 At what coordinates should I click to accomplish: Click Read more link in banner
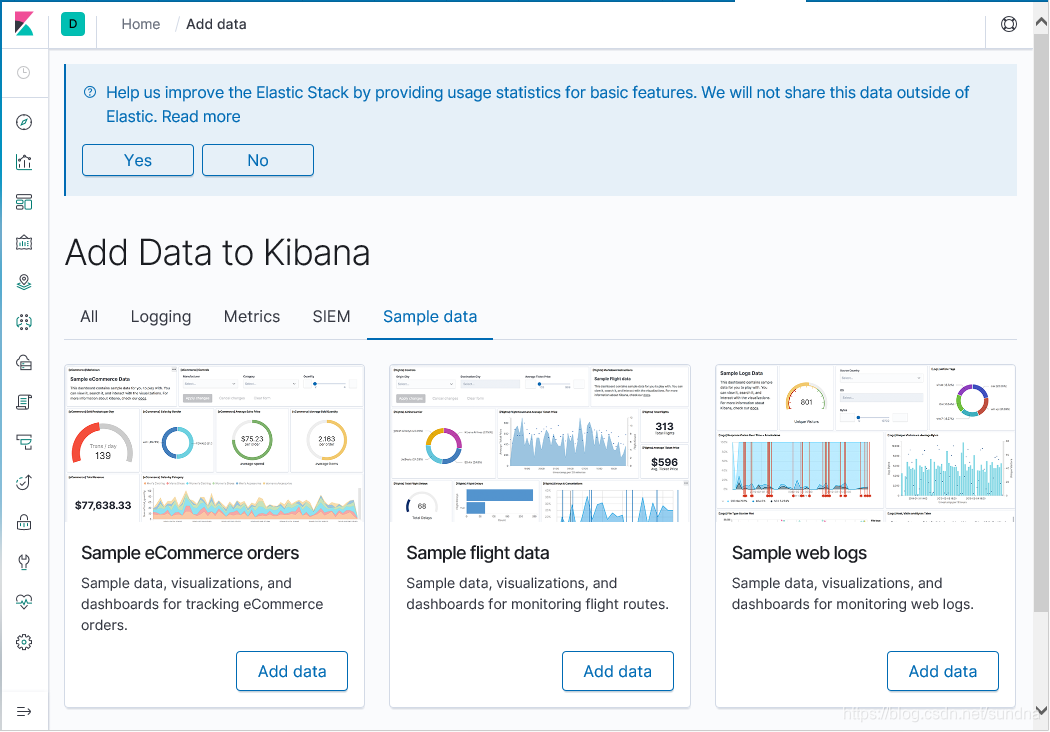click(x=201, y=117)
